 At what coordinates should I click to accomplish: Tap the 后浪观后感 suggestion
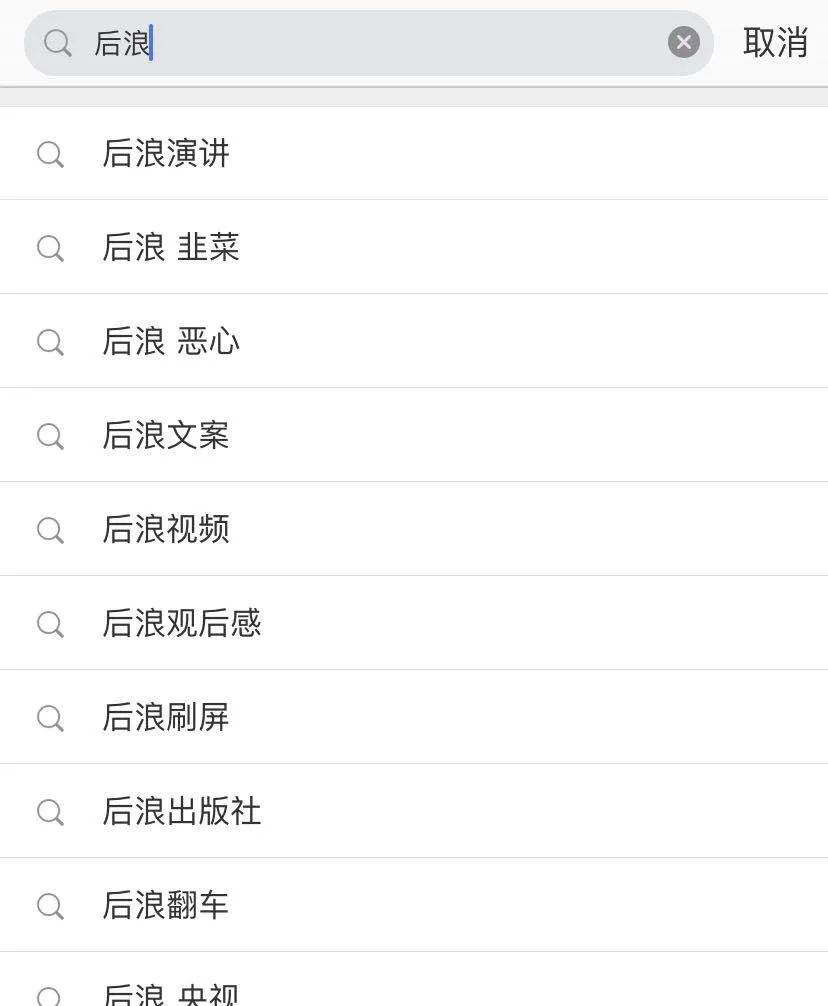(x=414, y=623)
